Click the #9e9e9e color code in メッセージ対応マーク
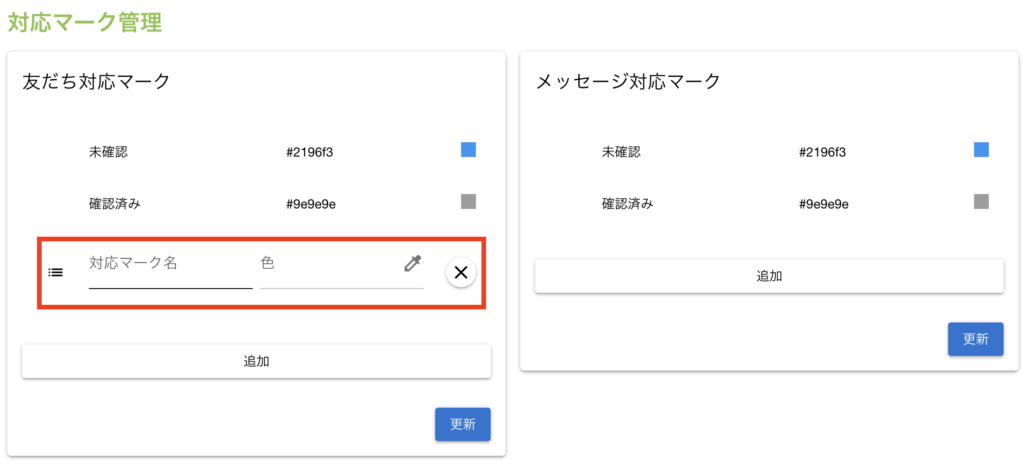 tap(824, 204)
